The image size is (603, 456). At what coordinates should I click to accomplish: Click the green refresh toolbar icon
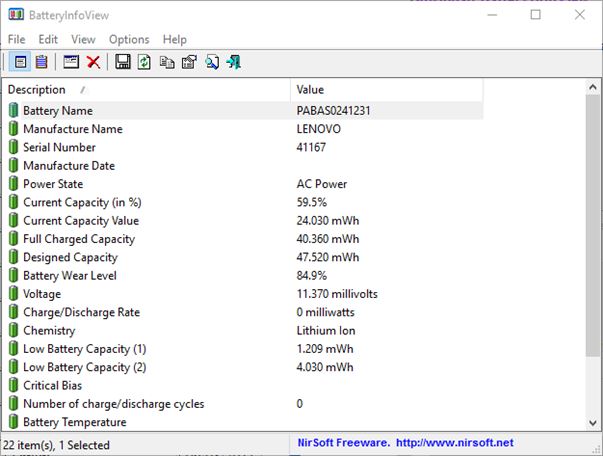pos(144,62)
